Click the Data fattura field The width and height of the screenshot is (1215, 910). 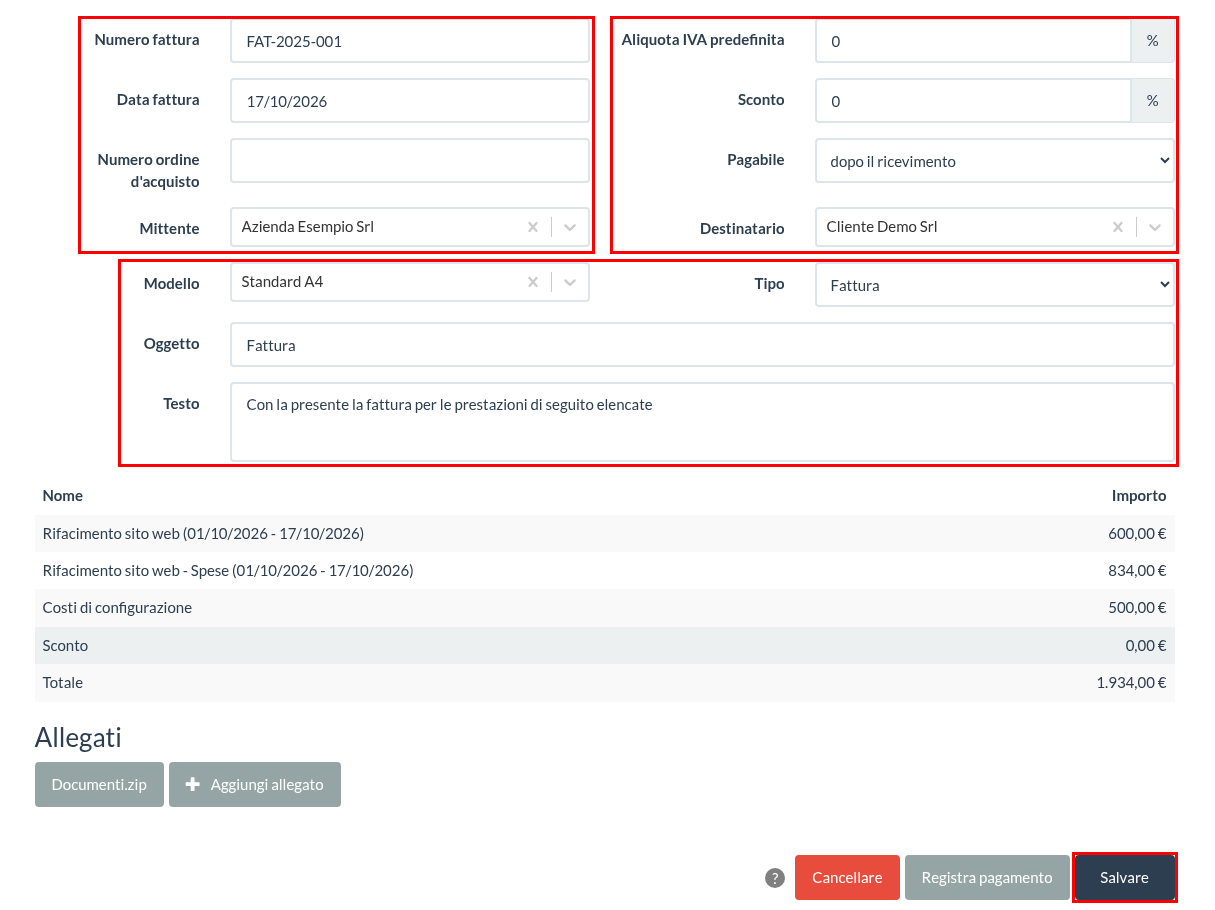click(x=410, y=101)
